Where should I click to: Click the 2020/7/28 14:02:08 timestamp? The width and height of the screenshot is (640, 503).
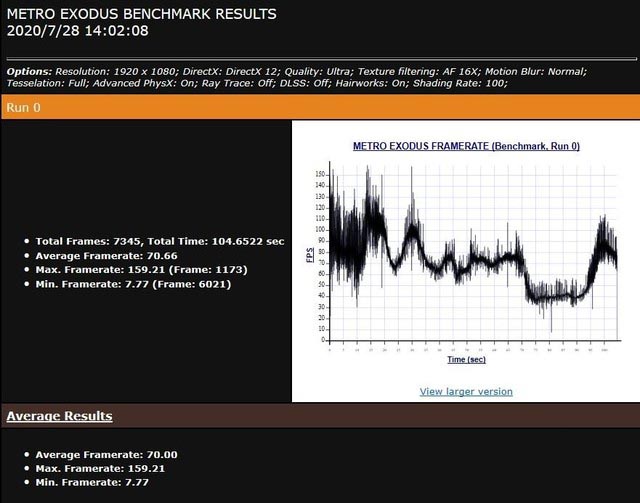point(78,31)
